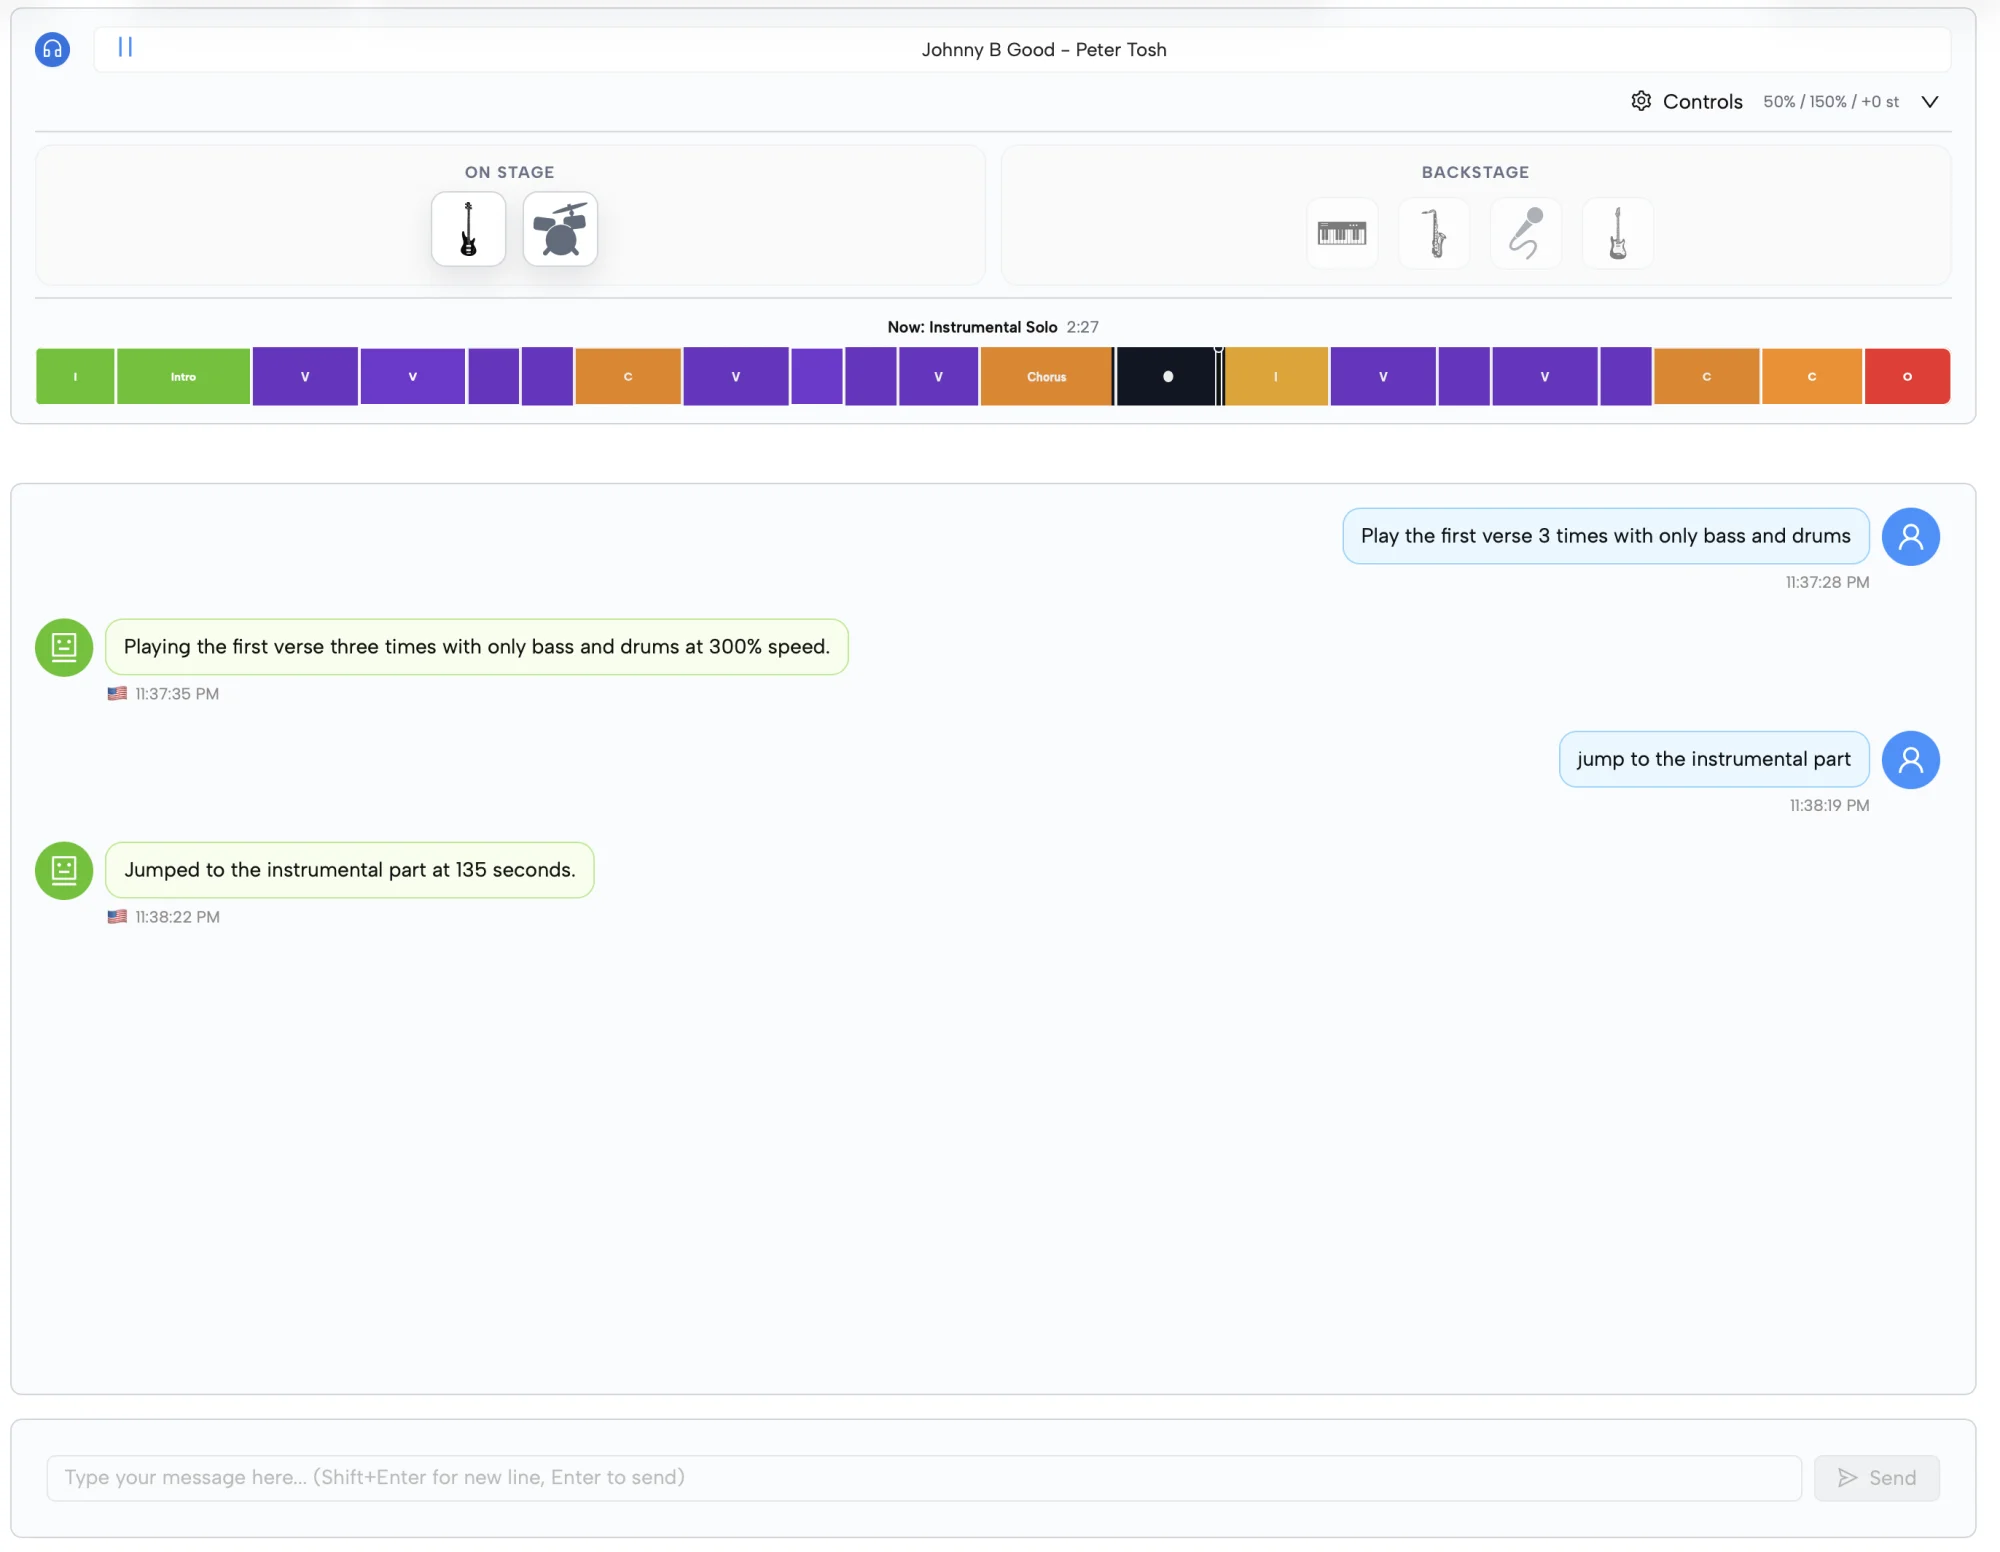The width and height of the screenshot is (2000, 1552).
Task: Toggle the drum kit on stage
Action: click(560, 229)
